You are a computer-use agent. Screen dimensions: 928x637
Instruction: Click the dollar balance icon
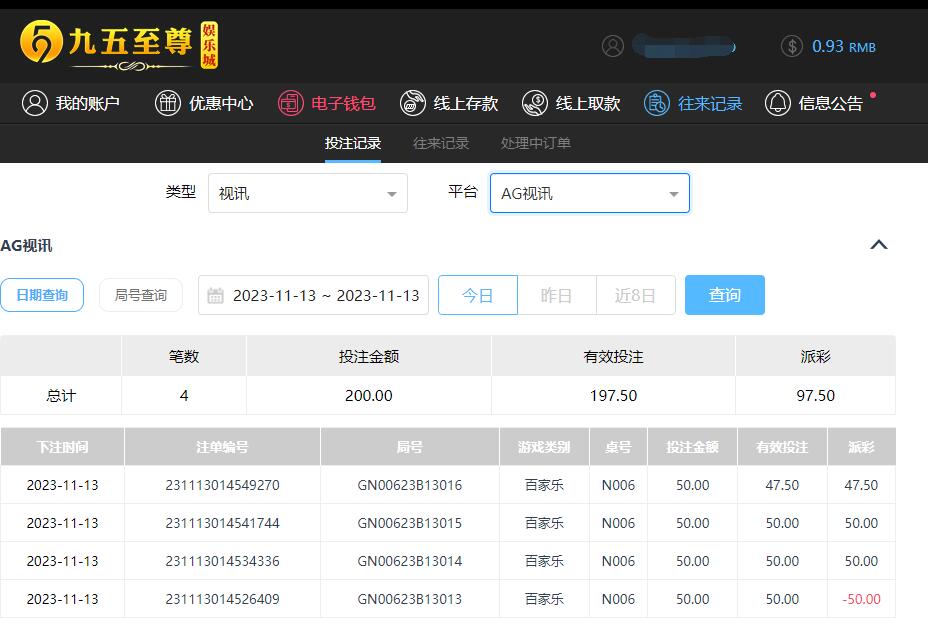point(791,46)
